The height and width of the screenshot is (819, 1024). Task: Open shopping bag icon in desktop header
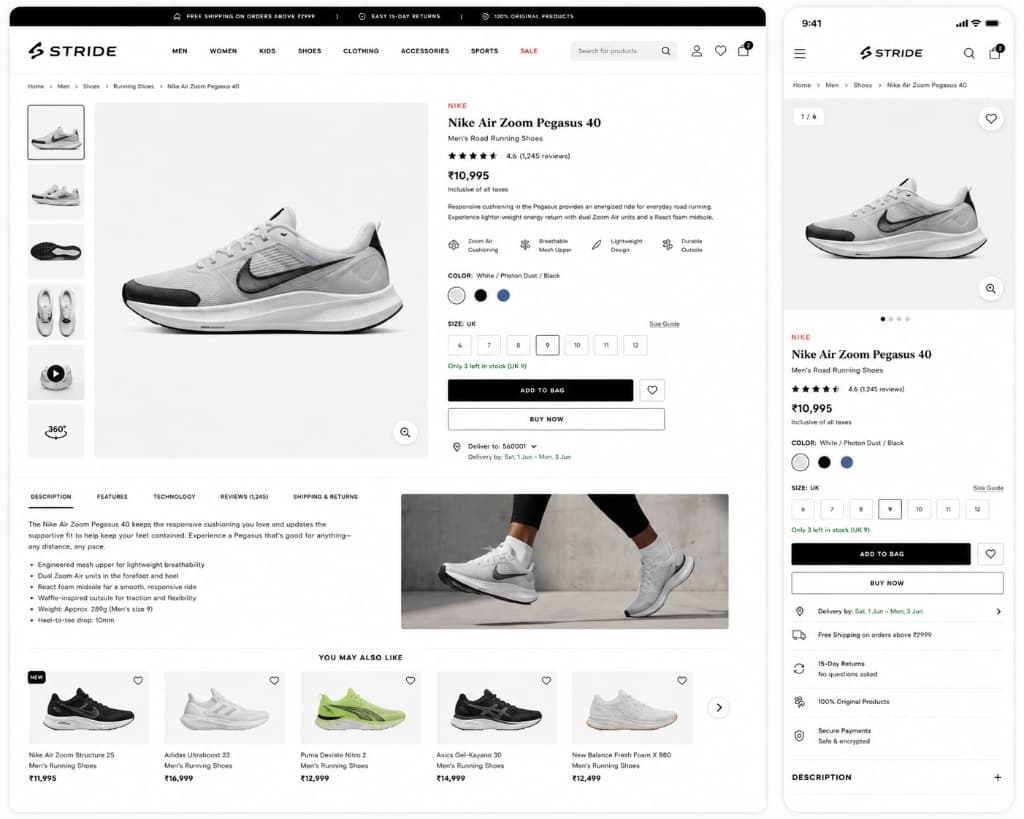[744, 50]
